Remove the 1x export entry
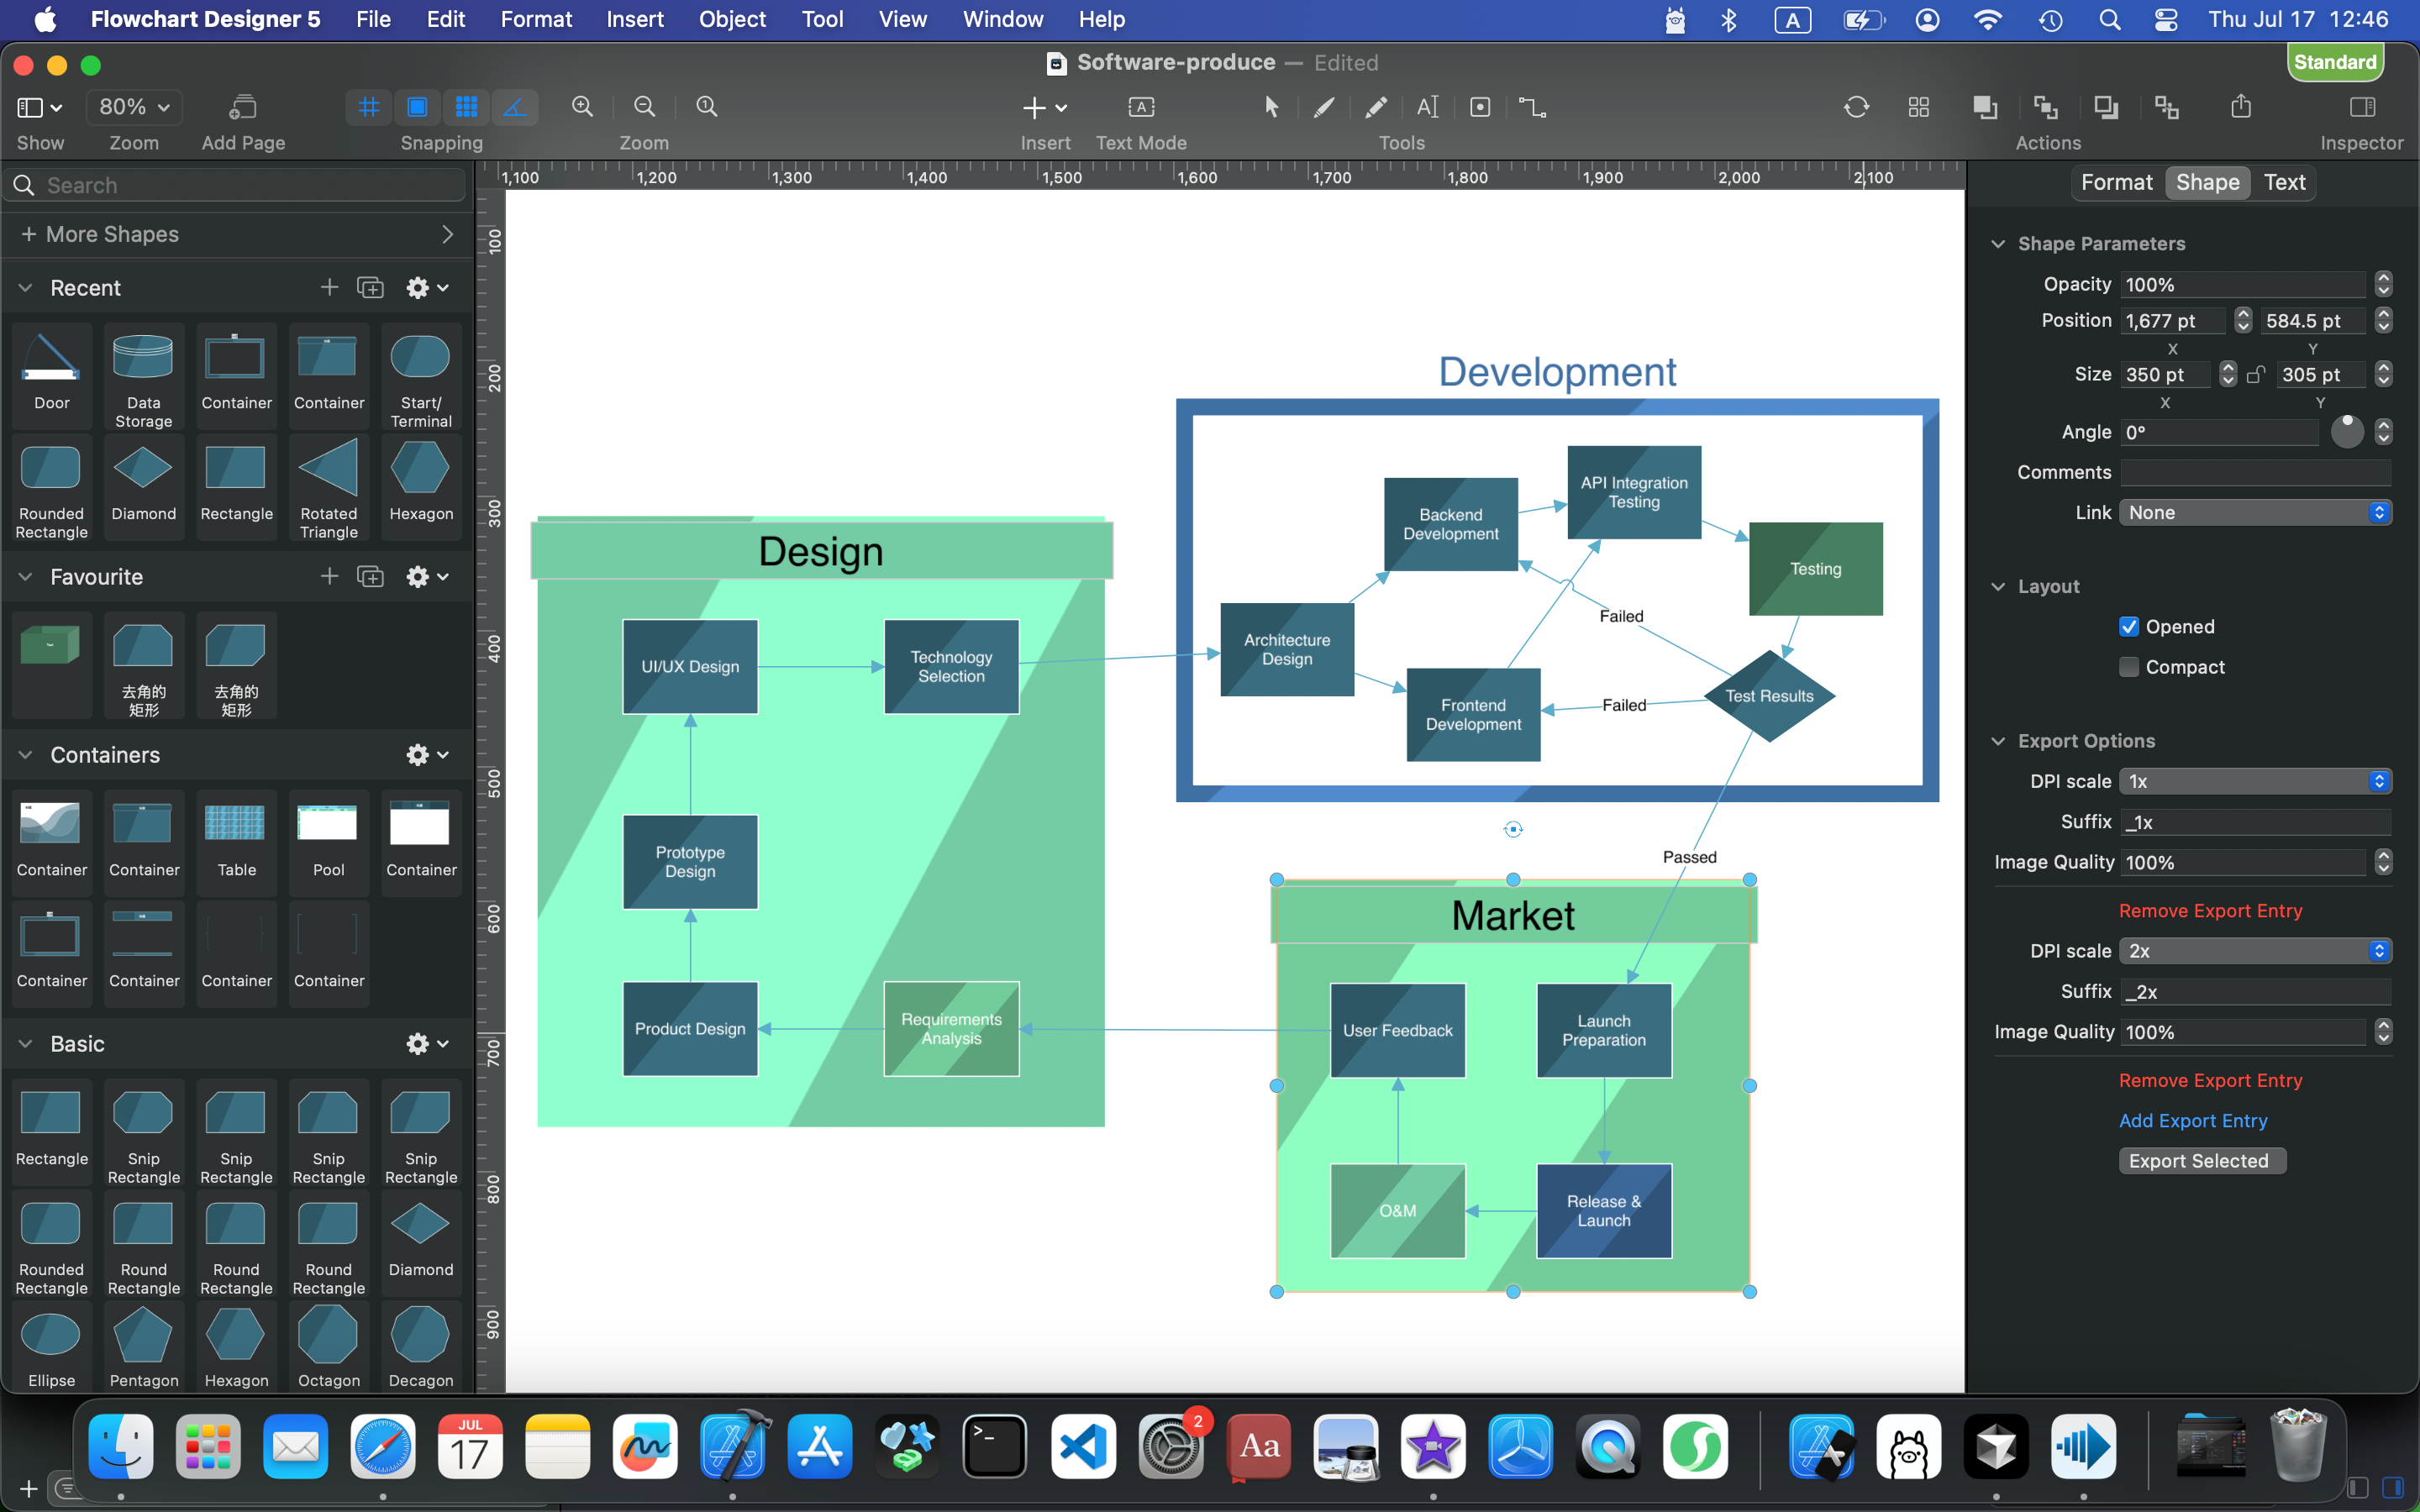 (2210, 911)
